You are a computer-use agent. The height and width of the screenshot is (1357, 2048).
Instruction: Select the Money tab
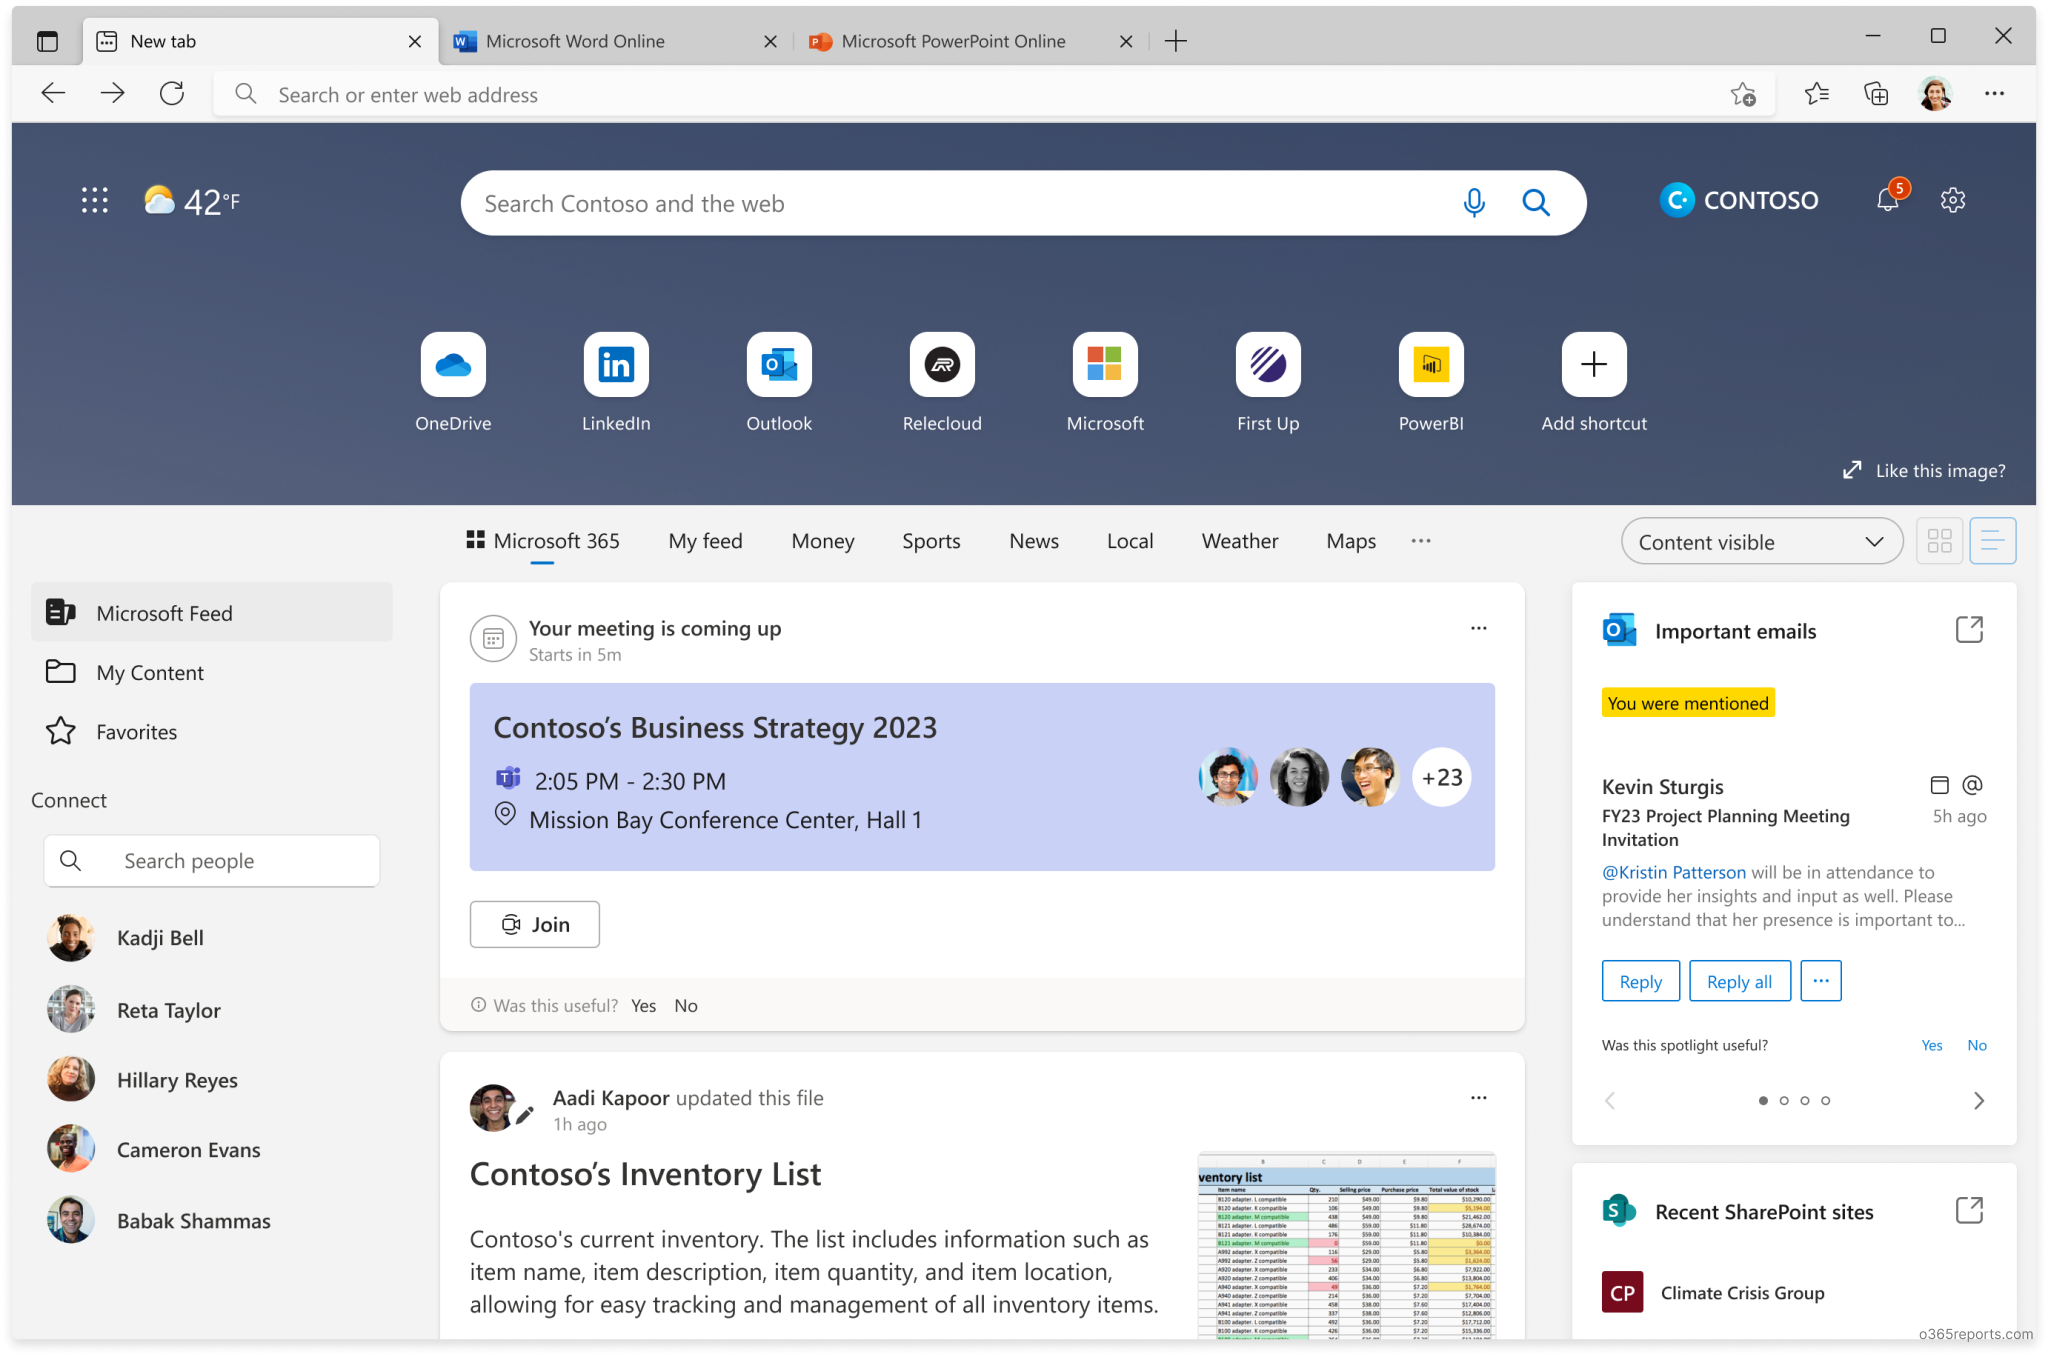coord(823,541)
